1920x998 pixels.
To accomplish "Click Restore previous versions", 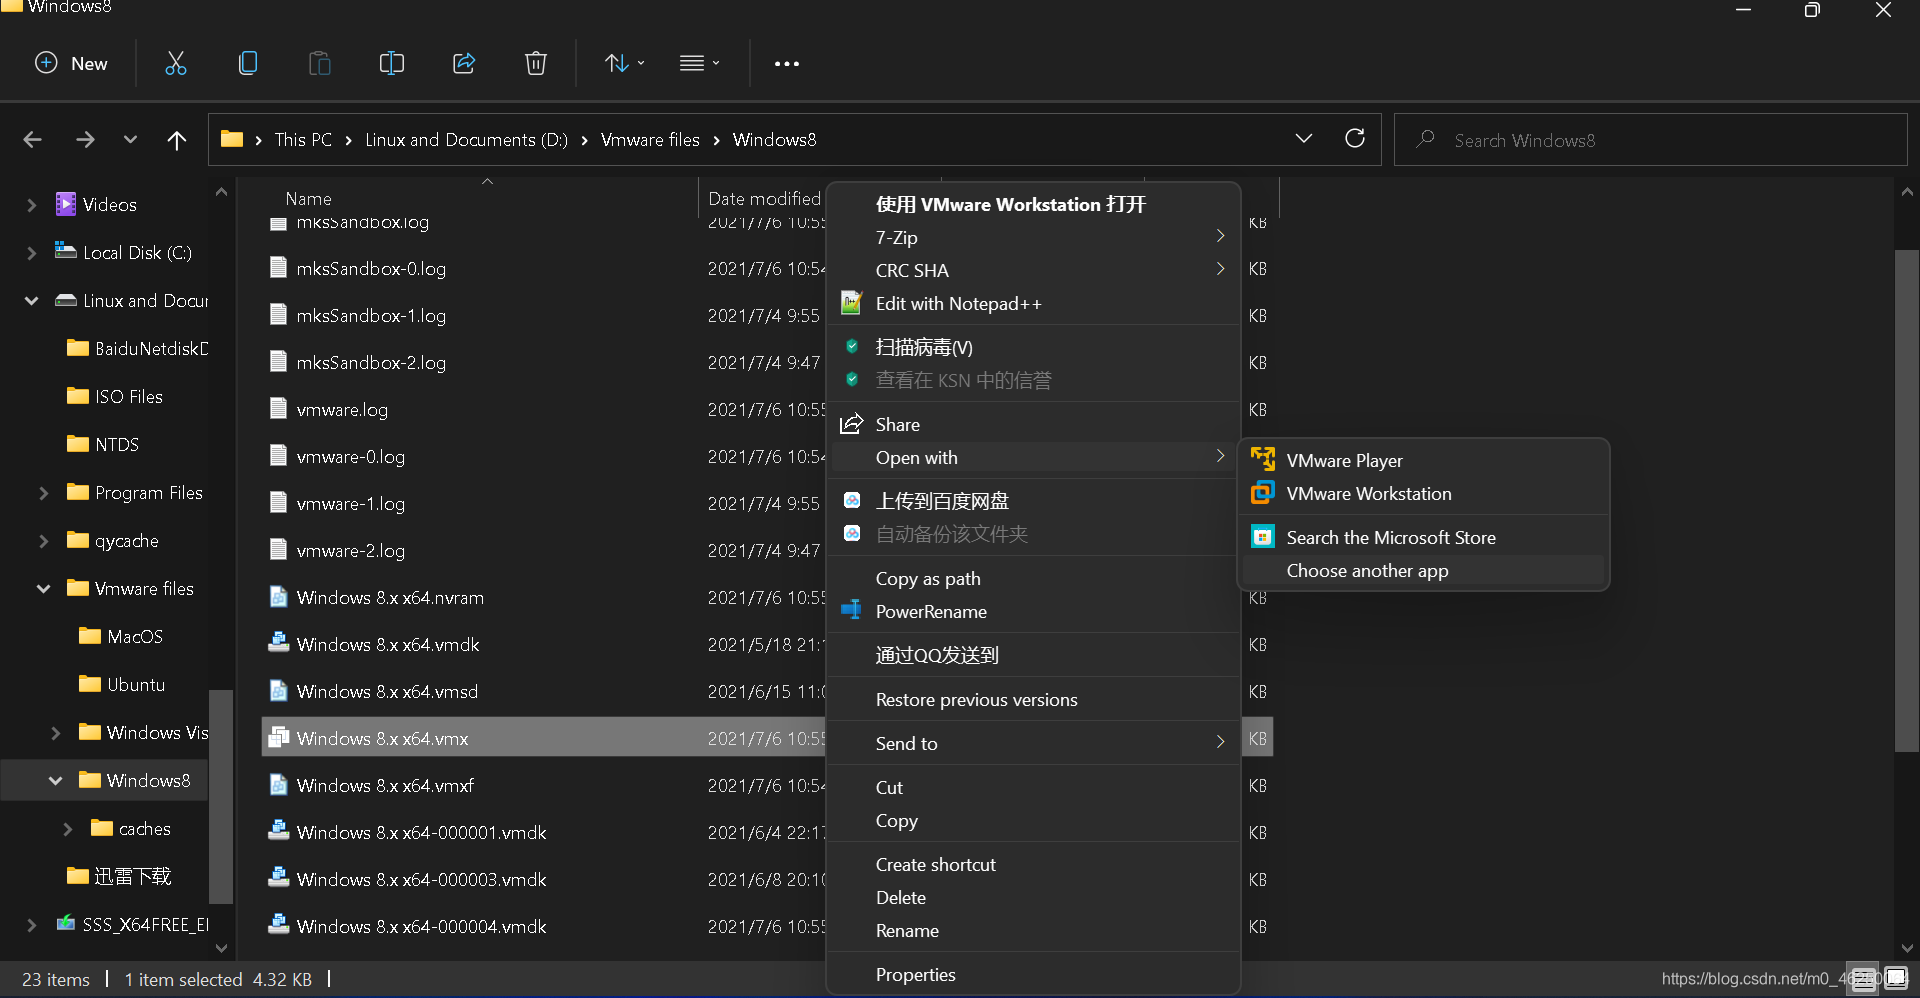I will (x=1034, y=699).
